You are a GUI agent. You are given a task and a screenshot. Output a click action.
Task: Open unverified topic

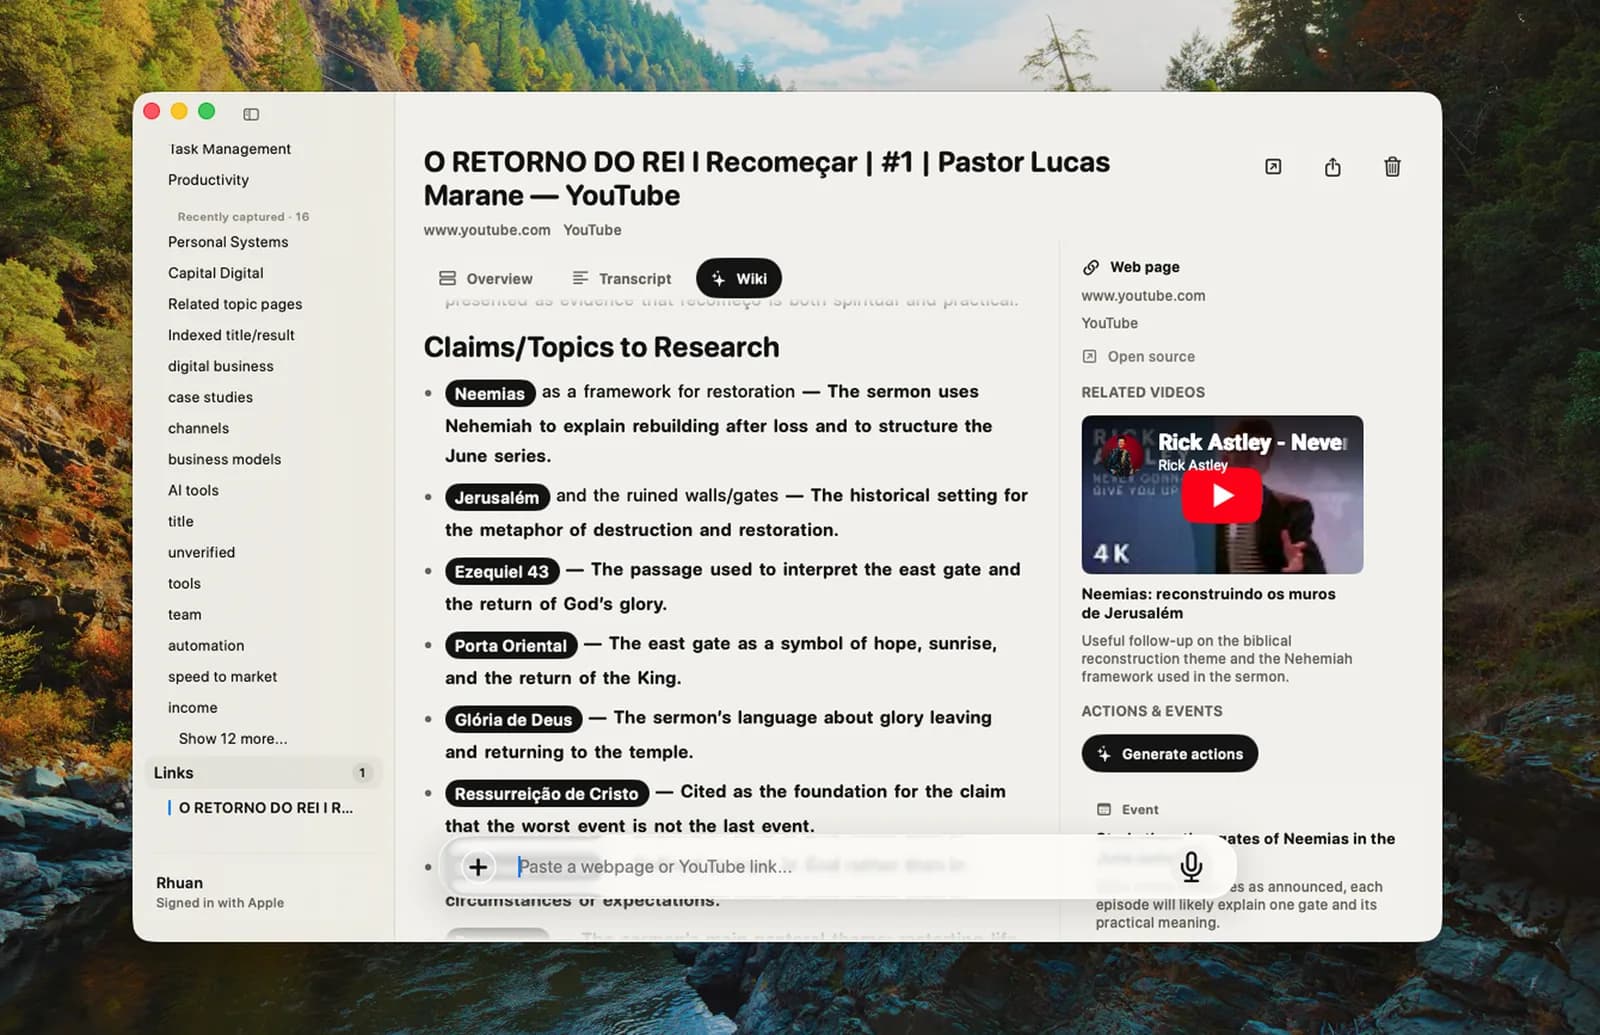pyautogui.click(x=201, y=552)
